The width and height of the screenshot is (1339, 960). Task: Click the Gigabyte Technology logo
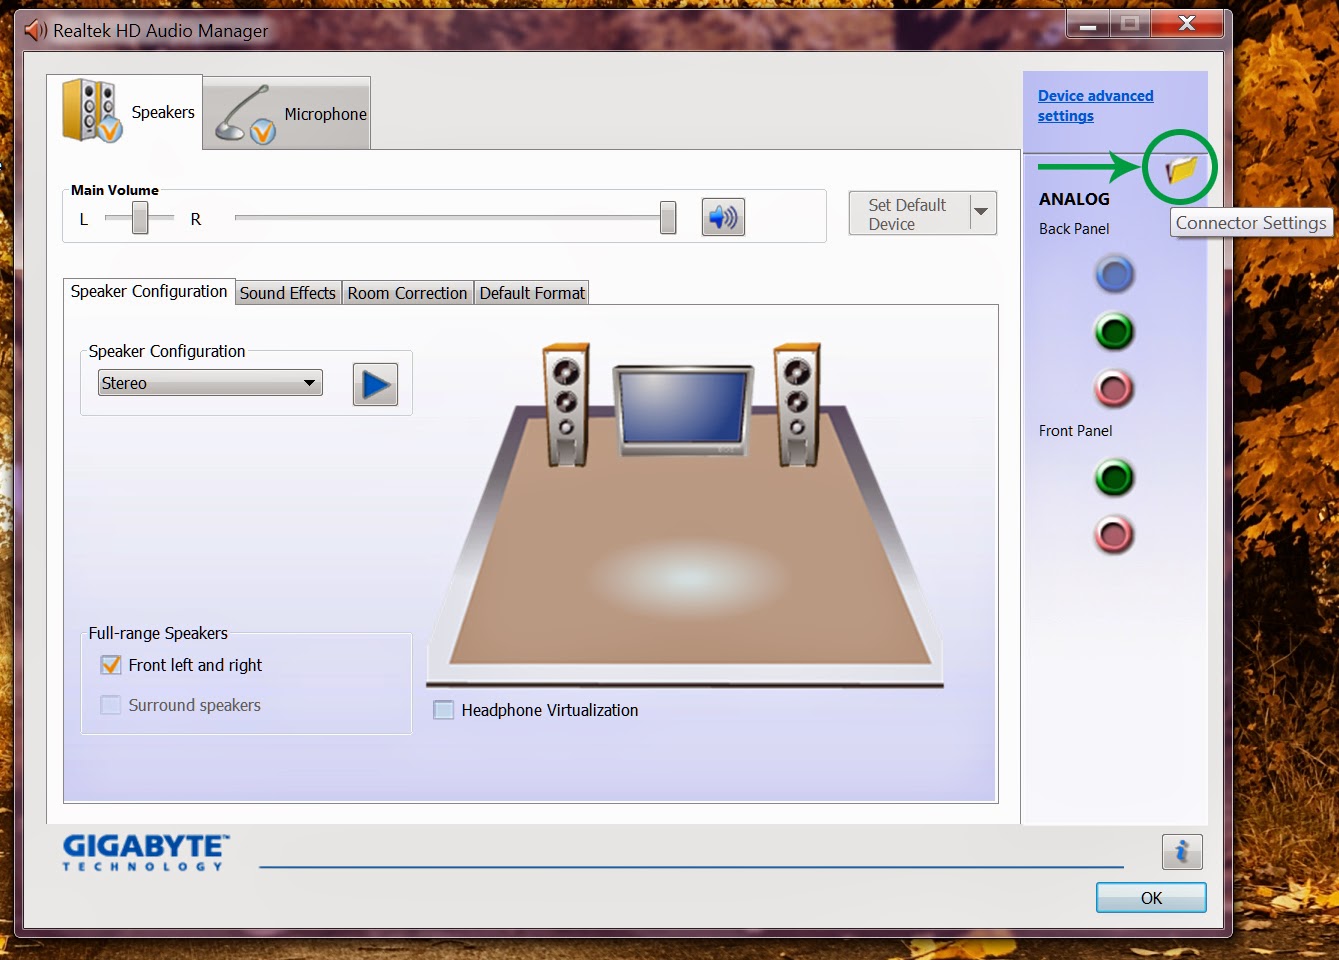coord(146,853)
